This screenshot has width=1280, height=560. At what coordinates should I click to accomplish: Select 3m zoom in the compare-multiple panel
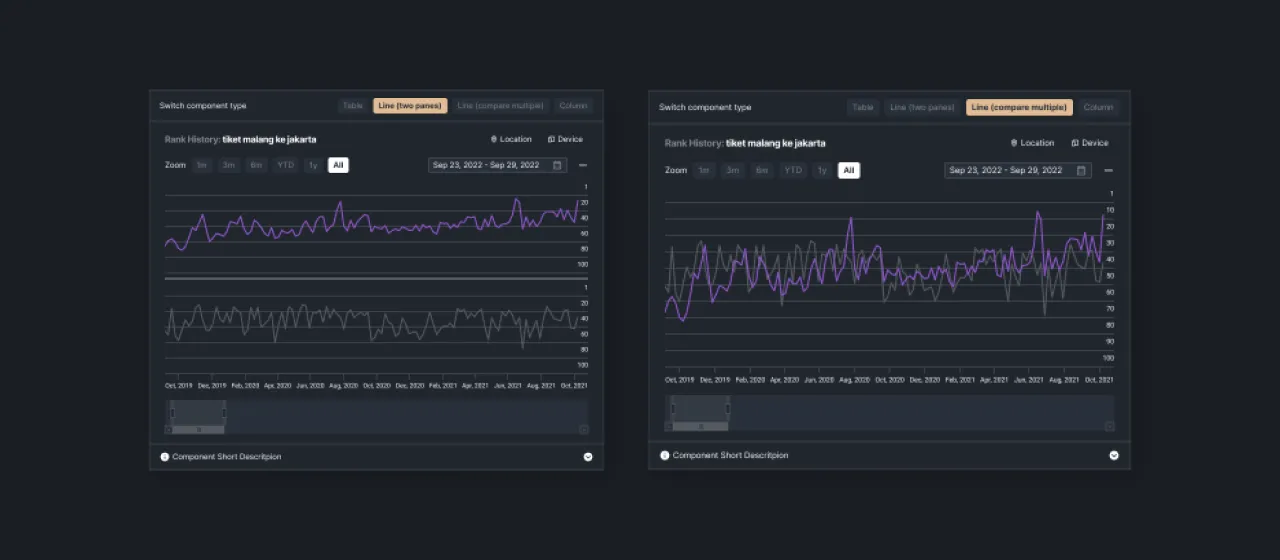(x=733, y=170)
